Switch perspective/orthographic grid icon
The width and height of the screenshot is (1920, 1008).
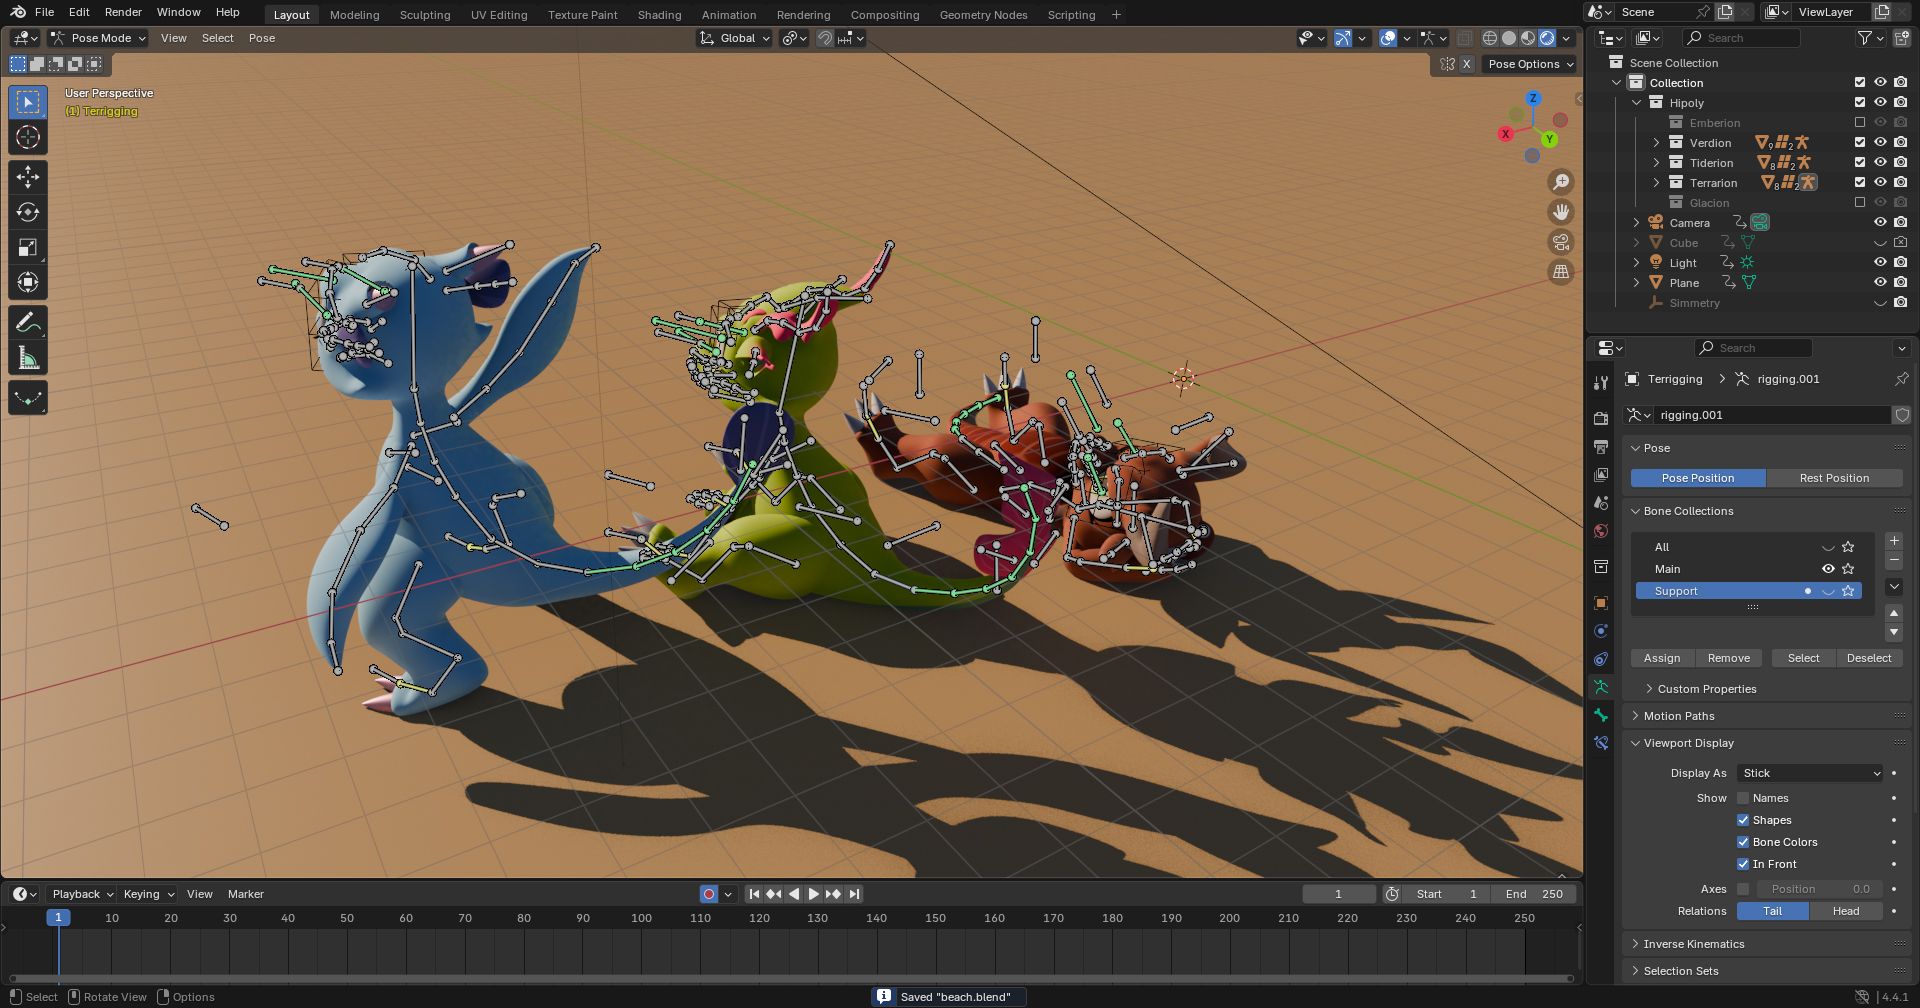point(1560,272)
